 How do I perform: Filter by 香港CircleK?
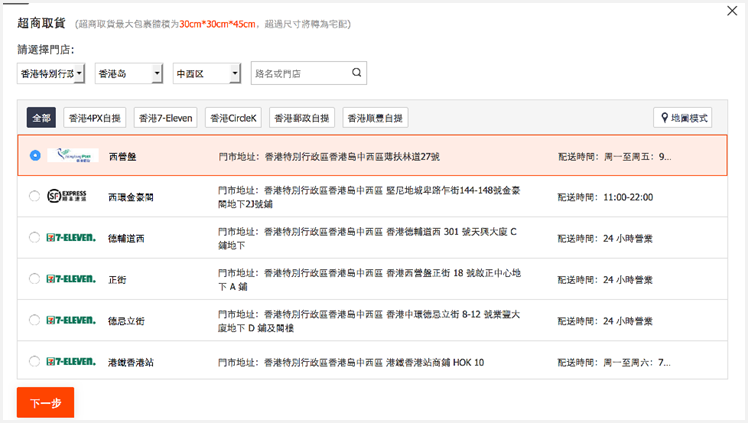click(233, 118)
